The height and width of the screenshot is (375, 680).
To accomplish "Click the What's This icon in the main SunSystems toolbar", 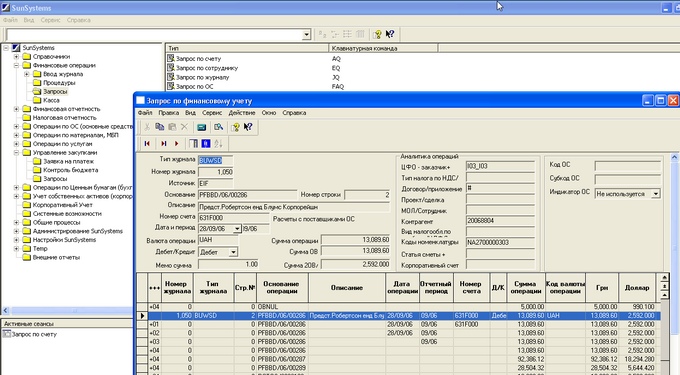I will tap(390, 34).
